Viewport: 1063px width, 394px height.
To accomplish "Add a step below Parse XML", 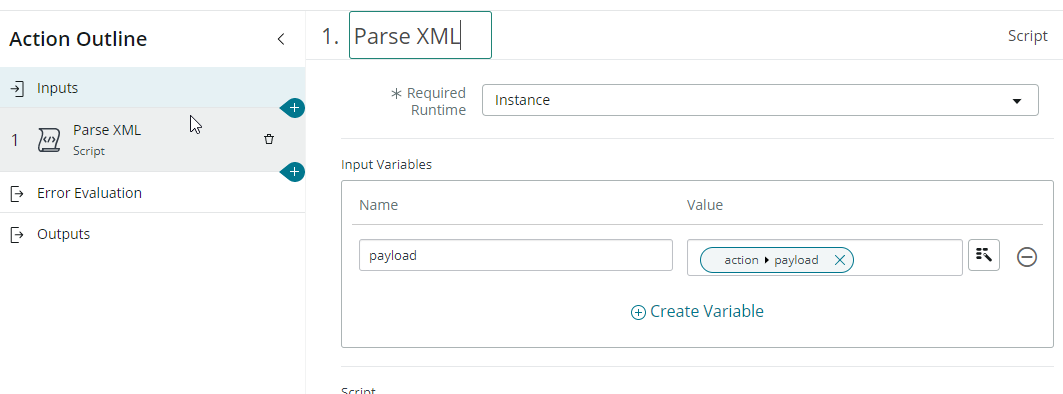I will click(294, 172).
